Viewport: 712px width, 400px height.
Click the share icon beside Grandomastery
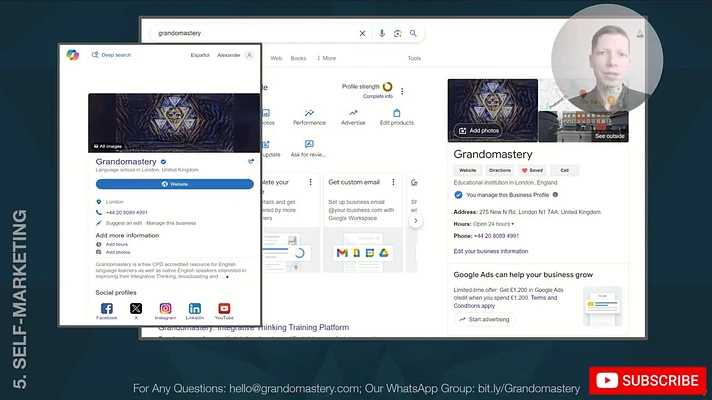(251, 162)
